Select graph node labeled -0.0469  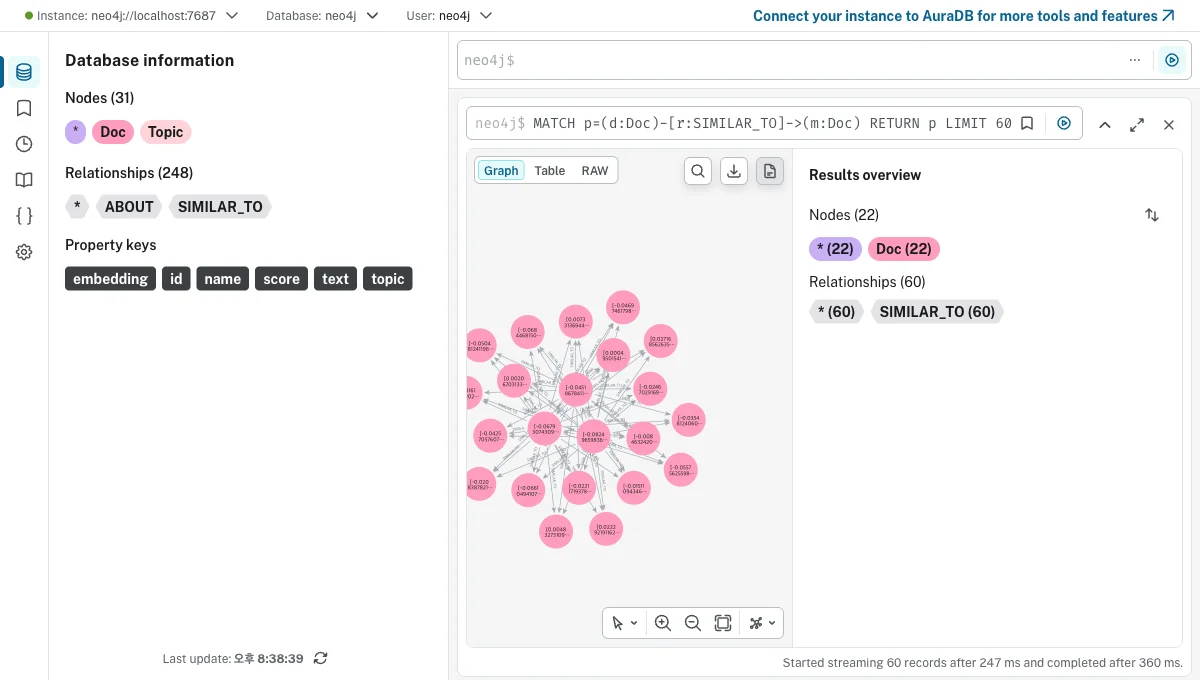[622, 307]
